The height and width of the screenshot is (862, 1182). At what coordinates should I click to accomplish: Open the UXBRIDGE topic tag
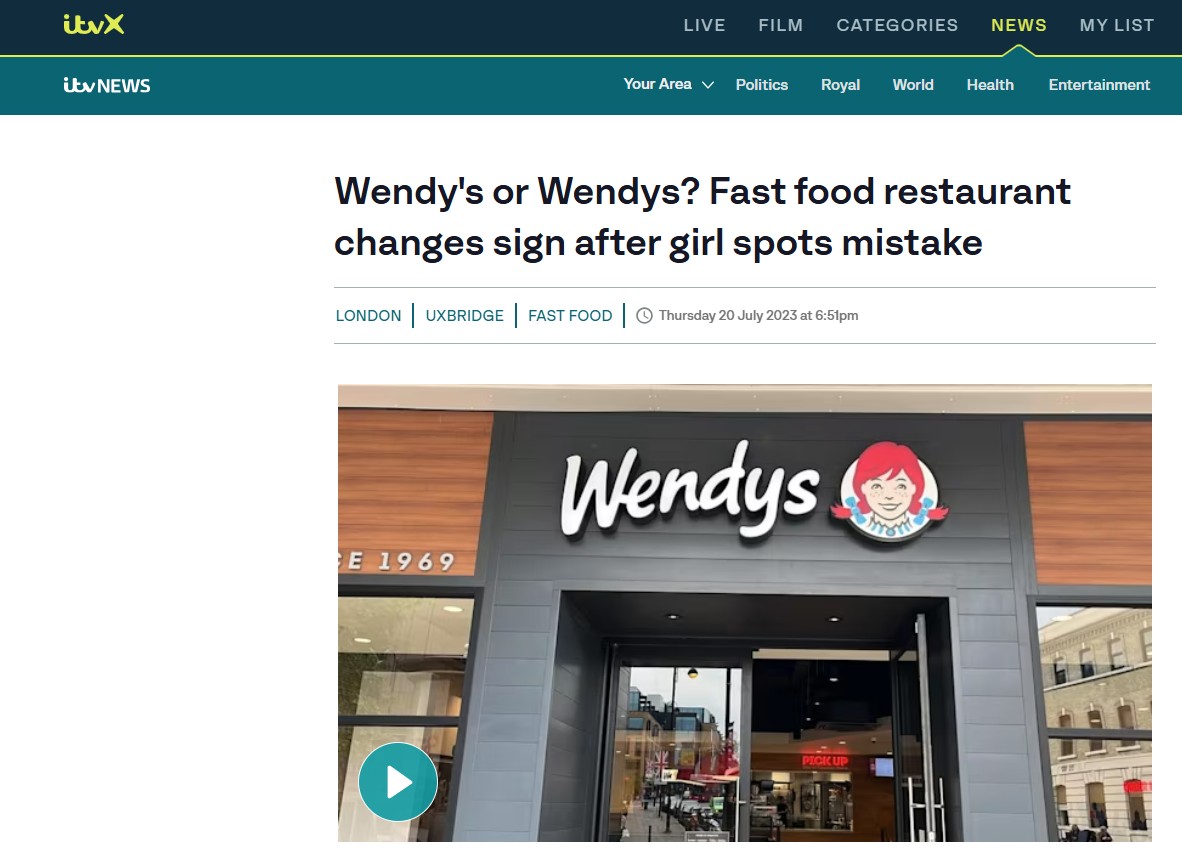tap(464, 316)
